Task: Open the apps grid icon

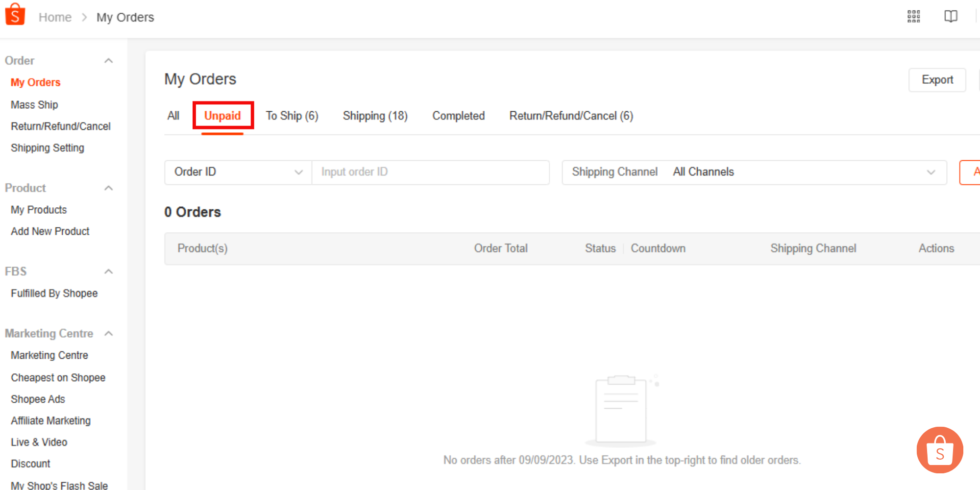Action: coord(914,17)
